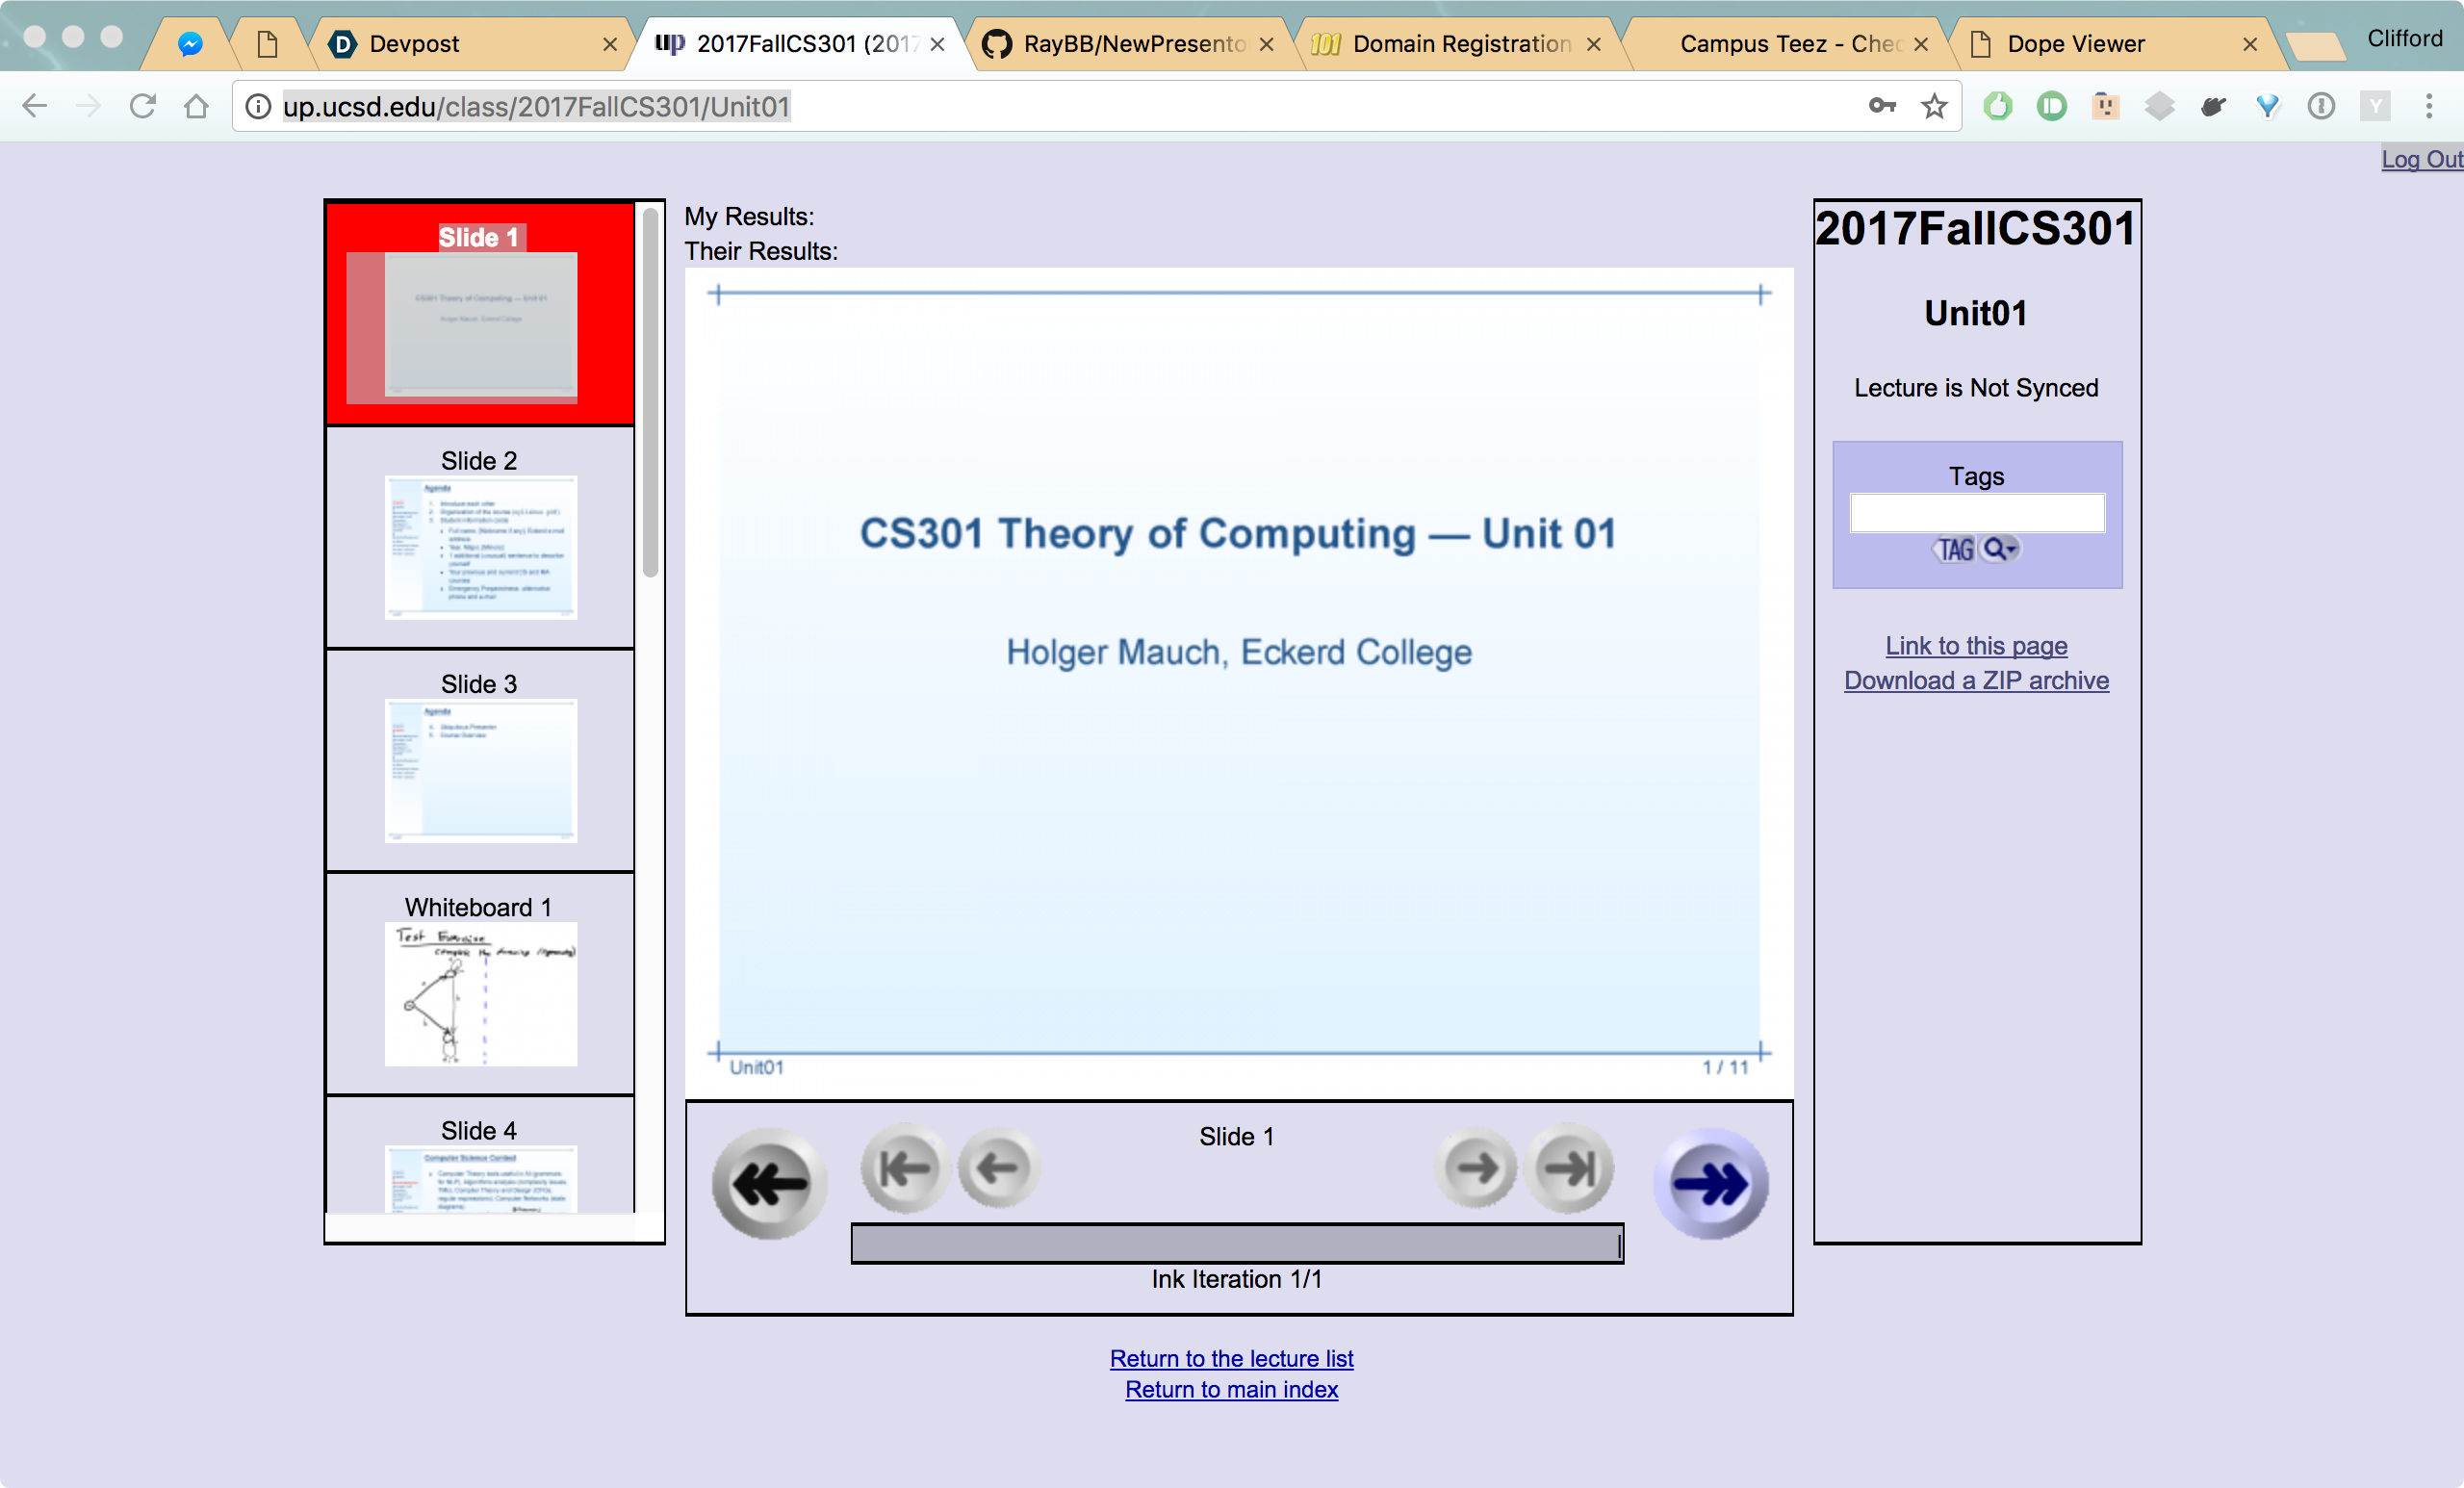This screenshot has width=2464, height=1488.
Task: Click the large previous-slide double arrow button
Action: click(x=768, y=1183)
